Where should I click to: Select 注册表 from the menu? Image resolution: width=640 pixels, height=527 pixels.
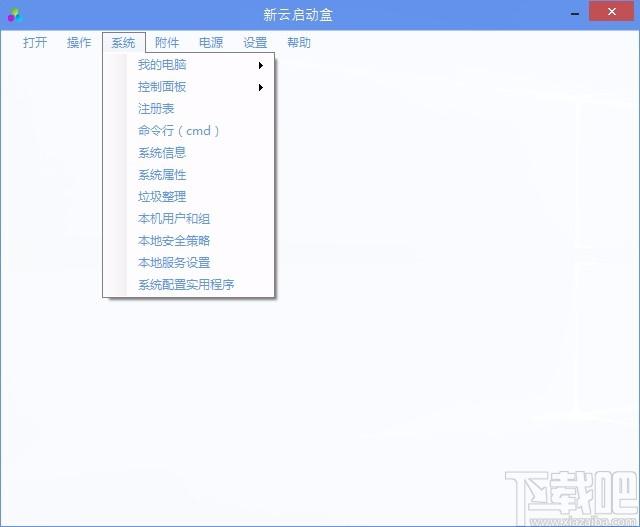pyautogui.click(x=157, y=109)
